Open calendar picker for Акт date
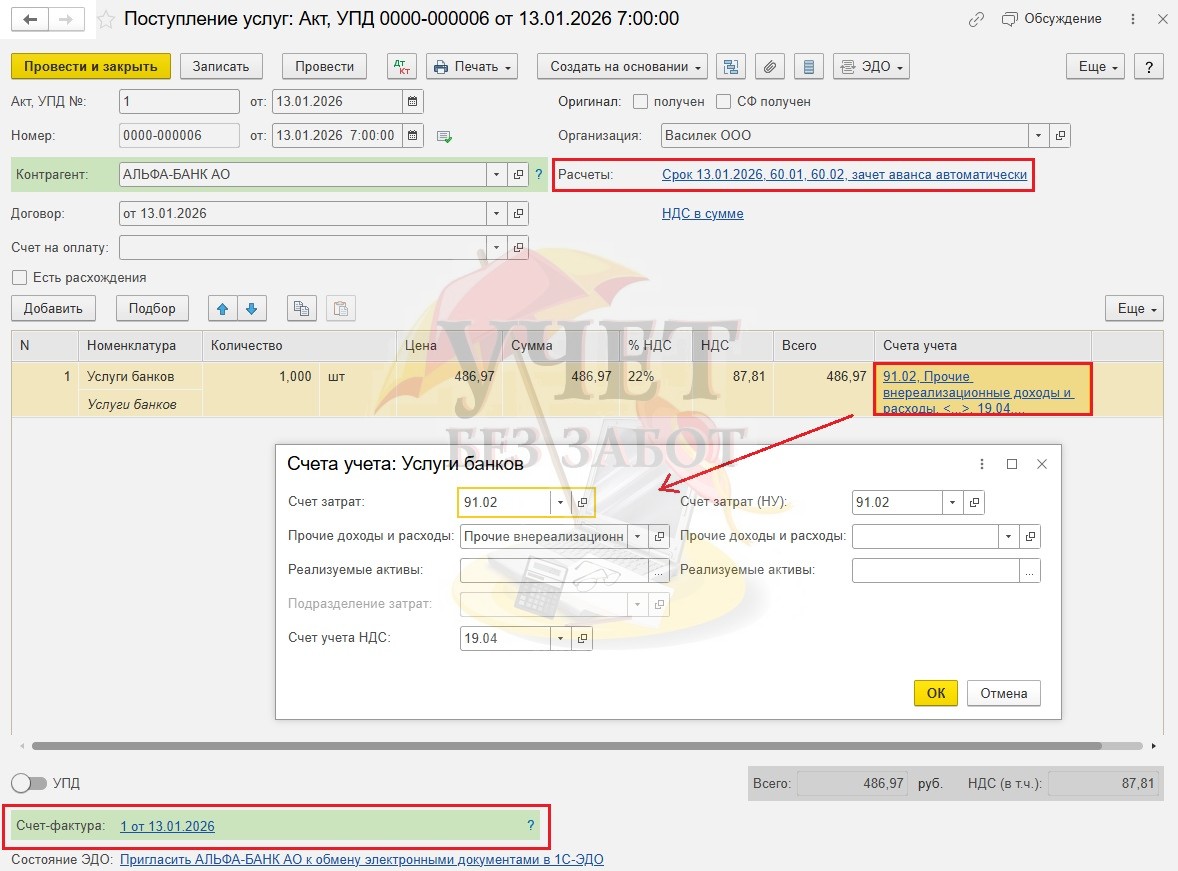 click(412, 102)
